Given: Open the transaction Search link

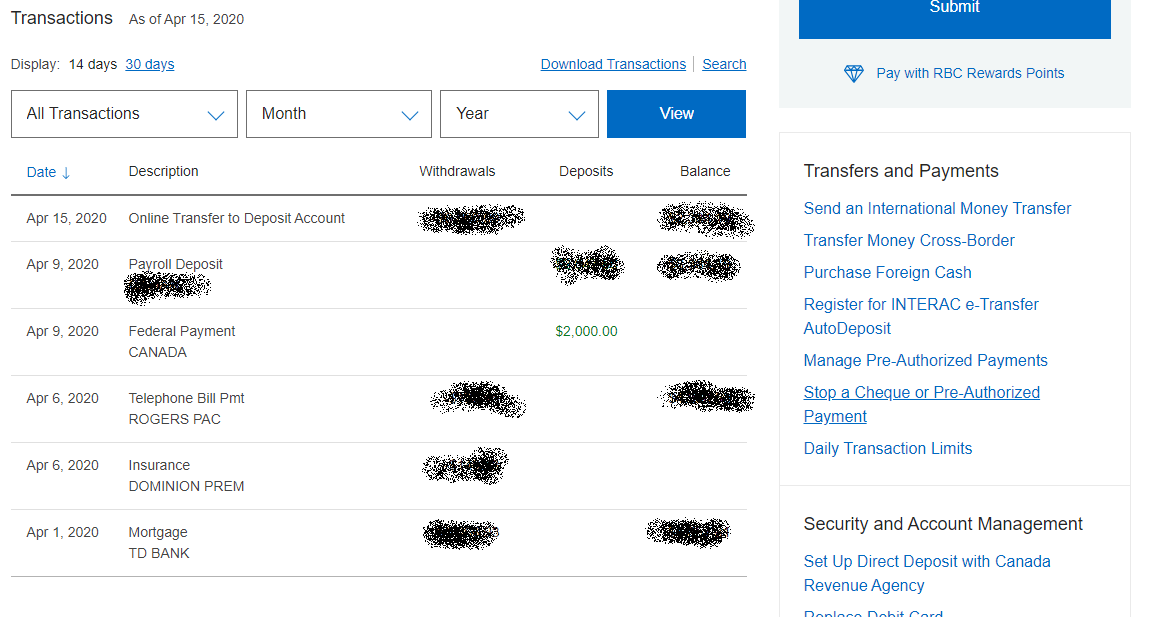Looking at the screenshot, I should pos(724,64).
